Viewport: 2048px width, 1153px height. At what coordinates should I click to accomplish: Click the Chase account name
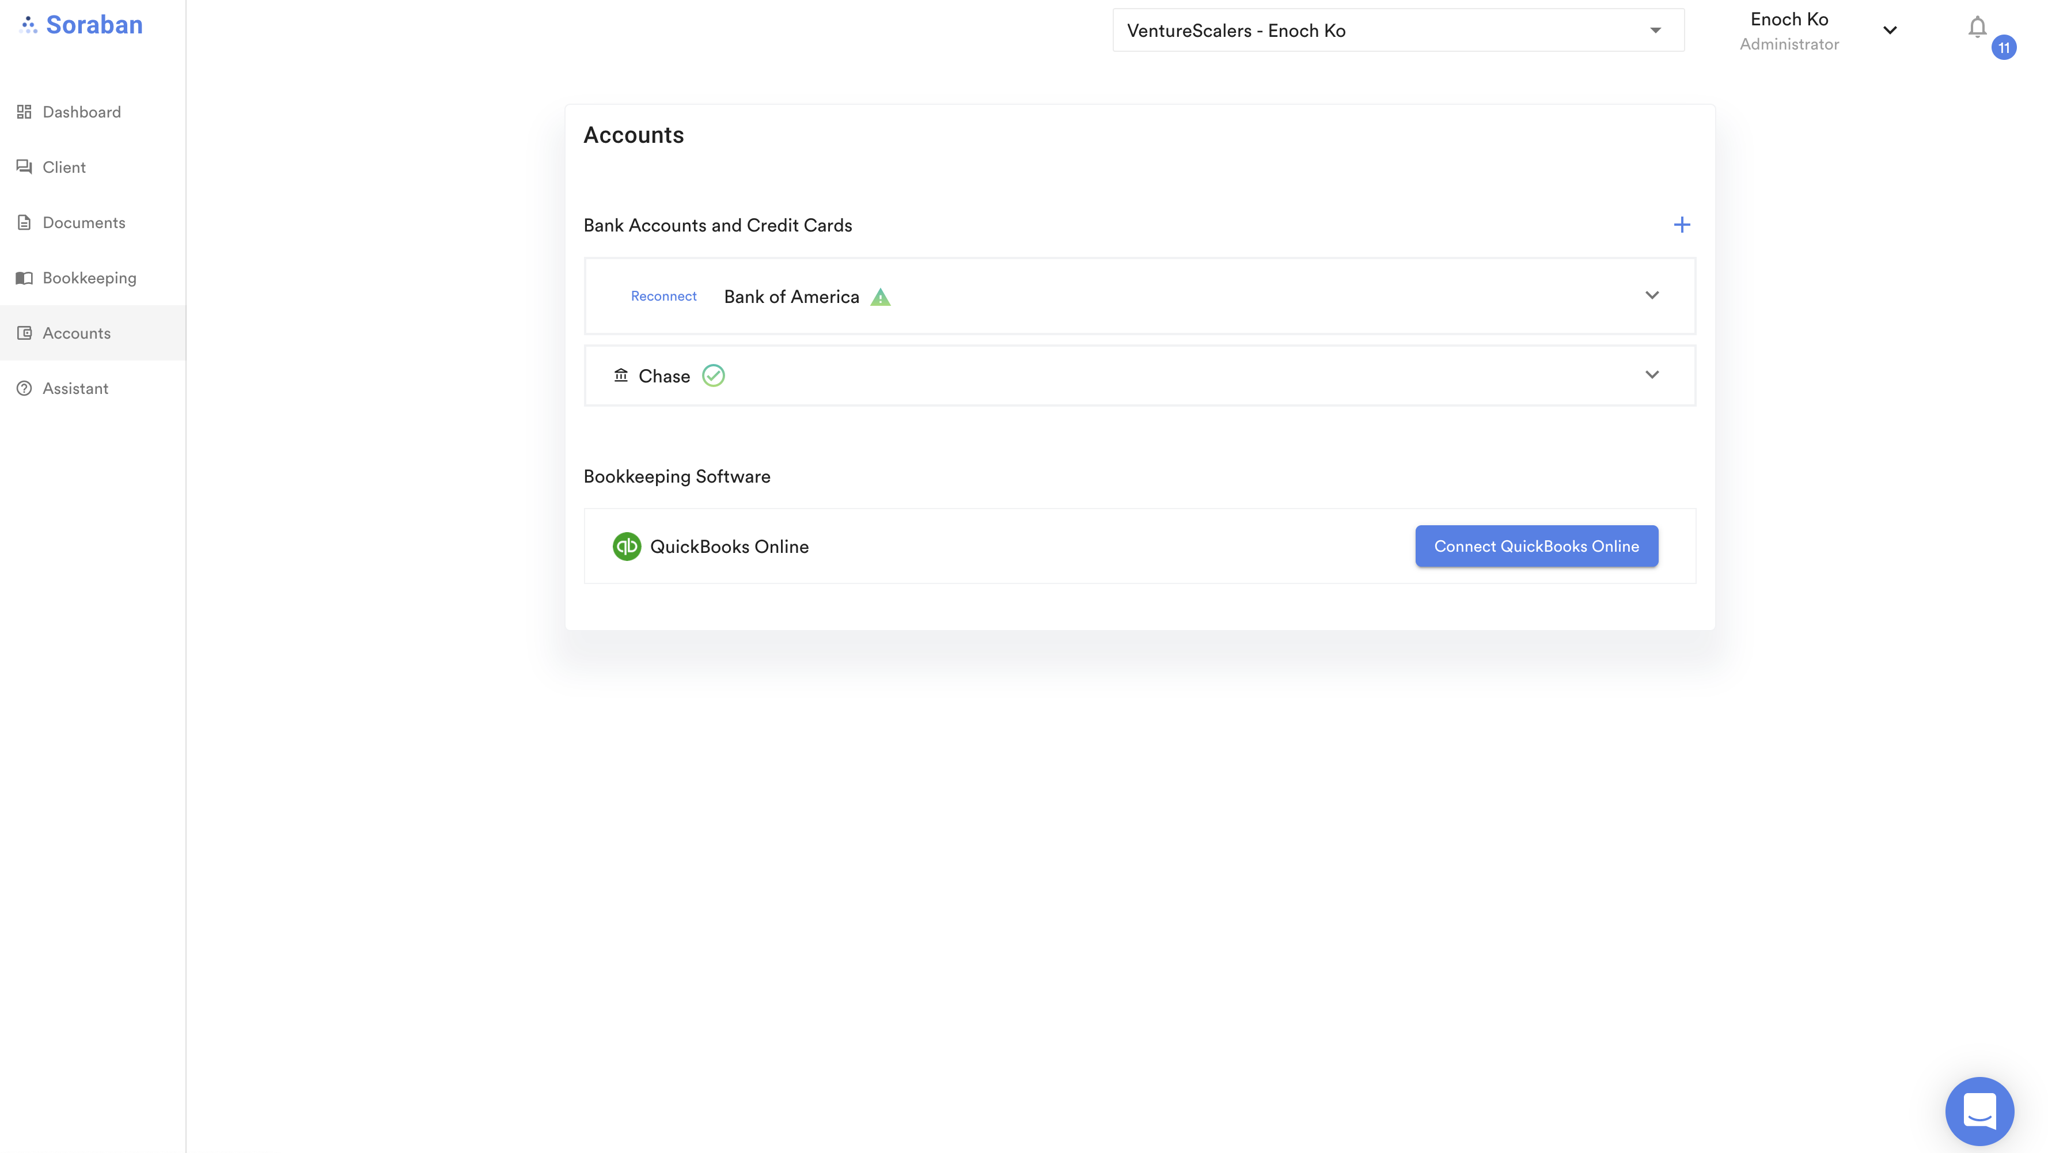(664, 376)
